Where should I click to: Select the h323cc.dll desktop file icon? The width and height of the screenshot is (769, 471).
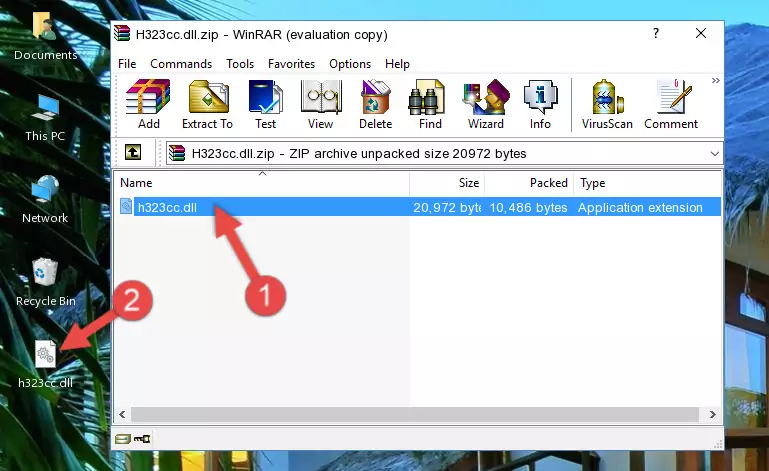(x=46, y=365)
